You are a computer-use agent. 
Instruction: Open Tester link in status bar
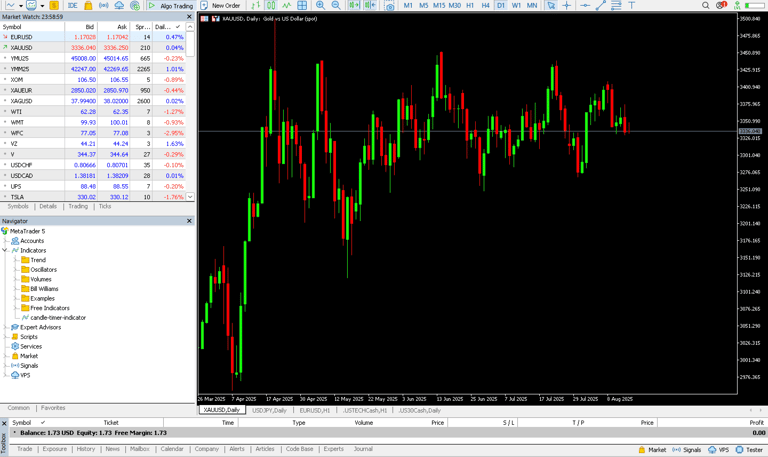pos(749,450)
